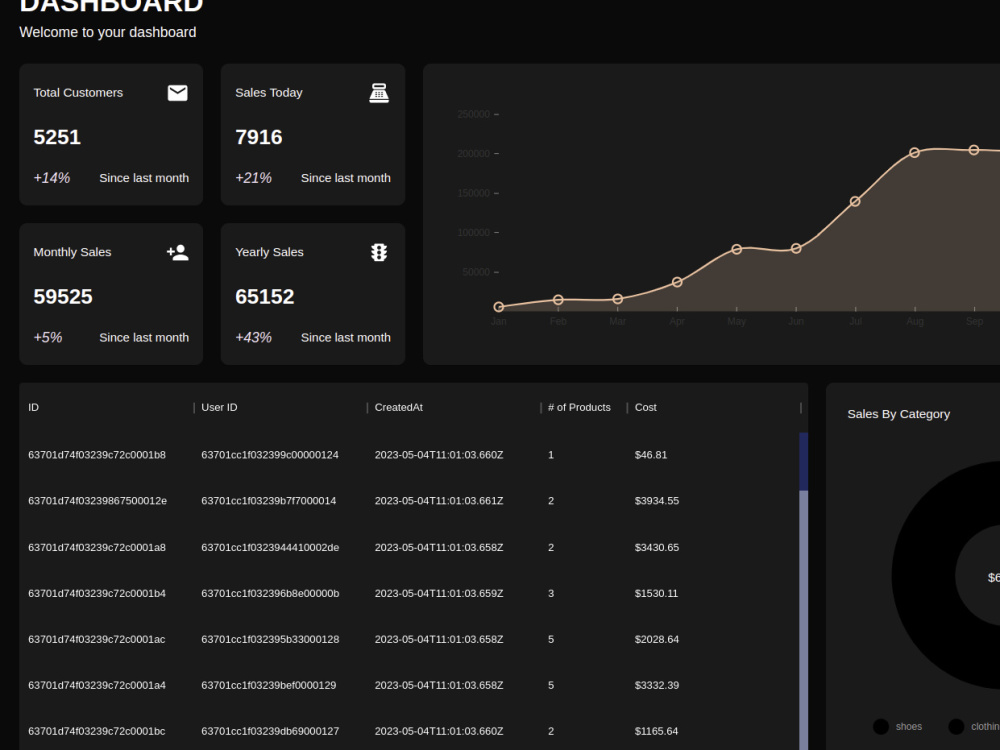The height and width of the screenshot is (750, 1000).
Task: Click the Sales Today value 7916
Action: click(x=258, y=137)
